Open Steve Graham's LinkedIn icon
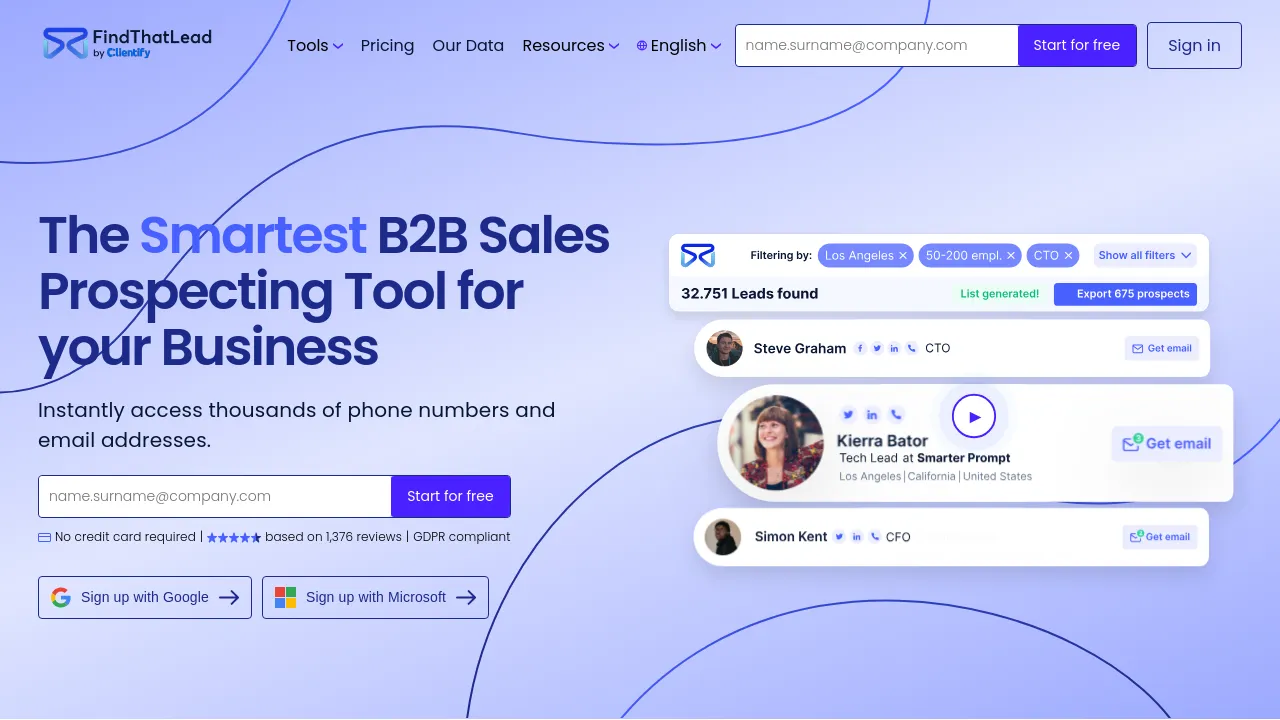 (894, 348)
